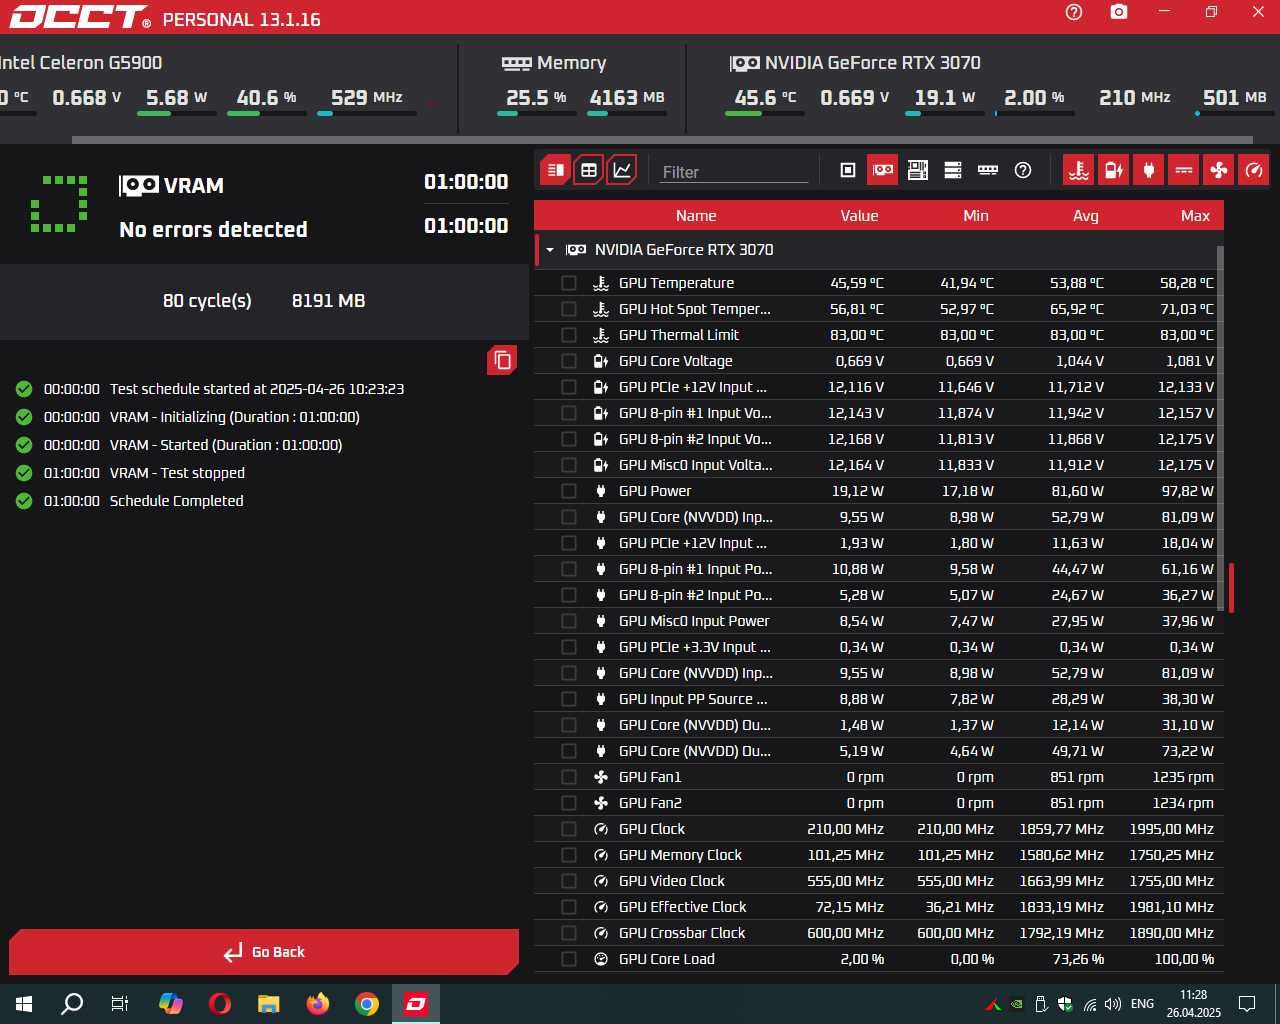Toggle CPU sensor filter icon

[848, 170]
